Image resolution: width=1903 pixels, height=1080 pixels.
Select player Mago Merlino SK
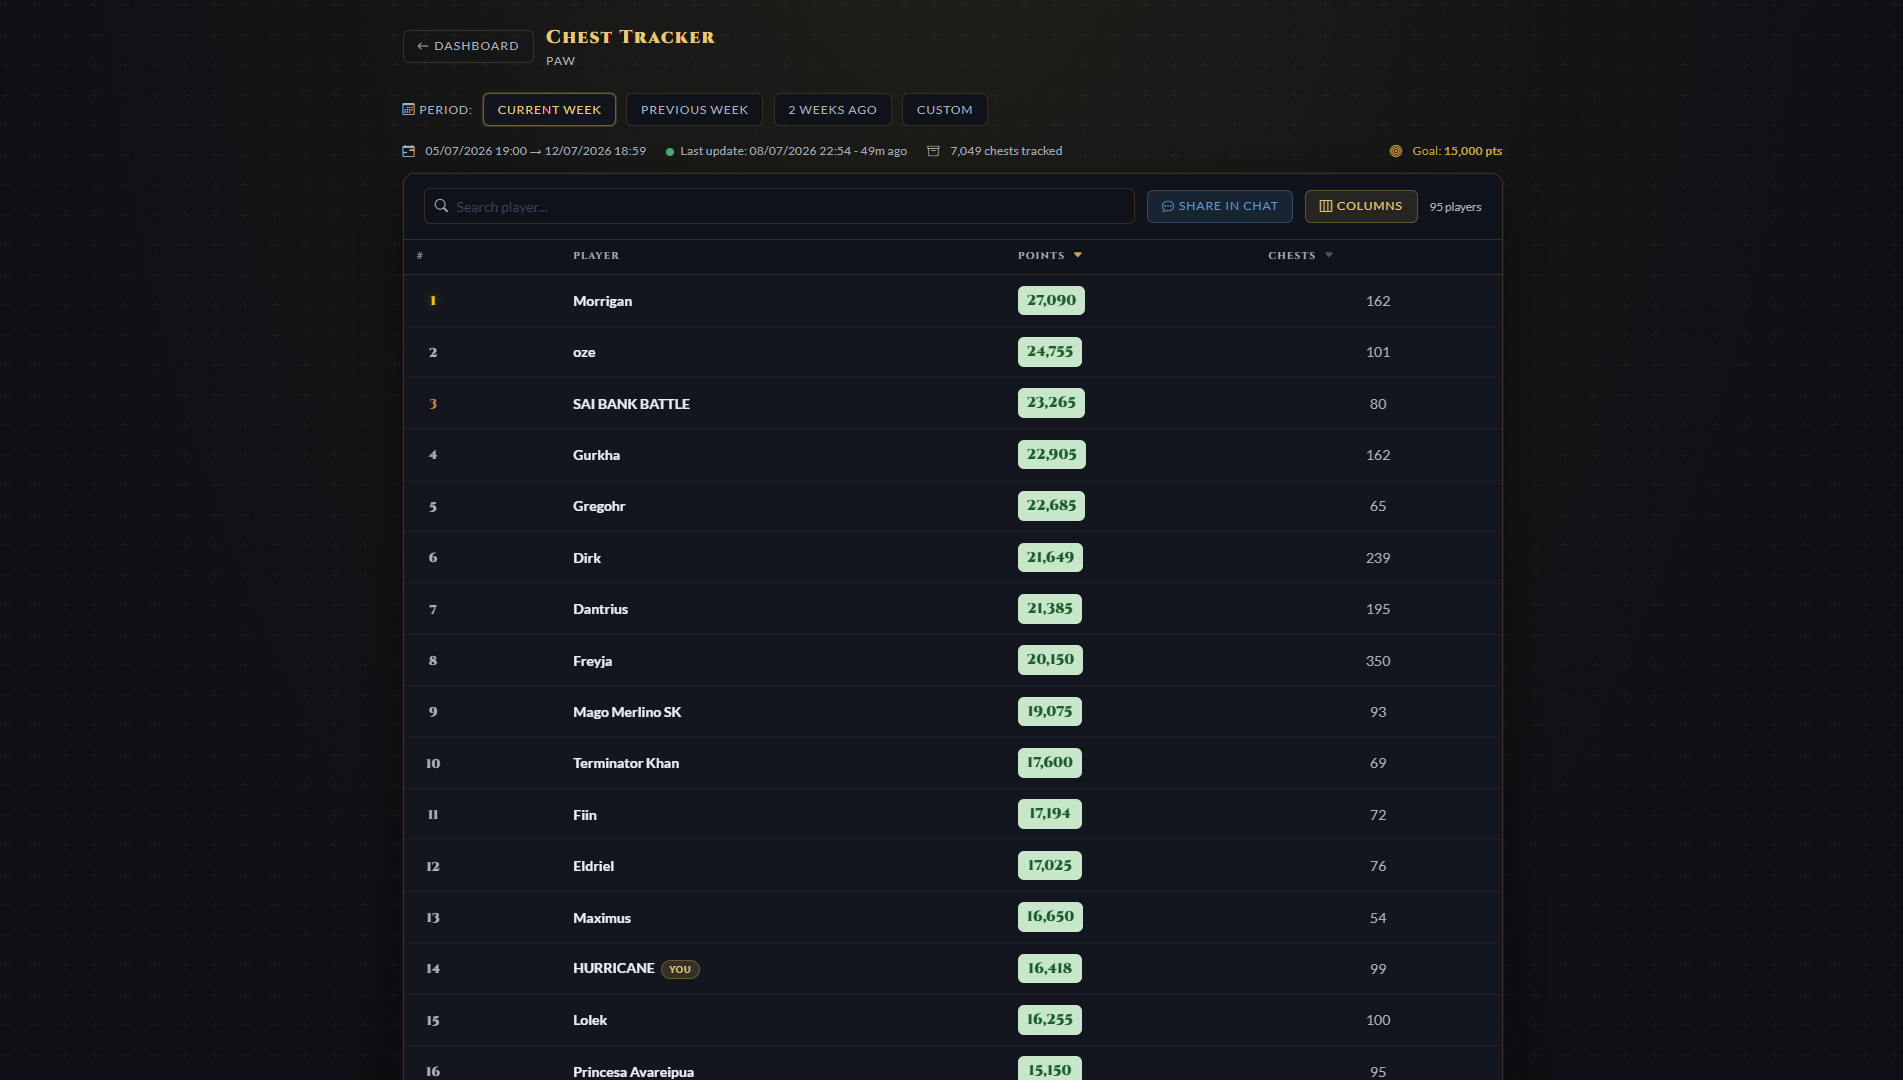[x=627, y=712]
